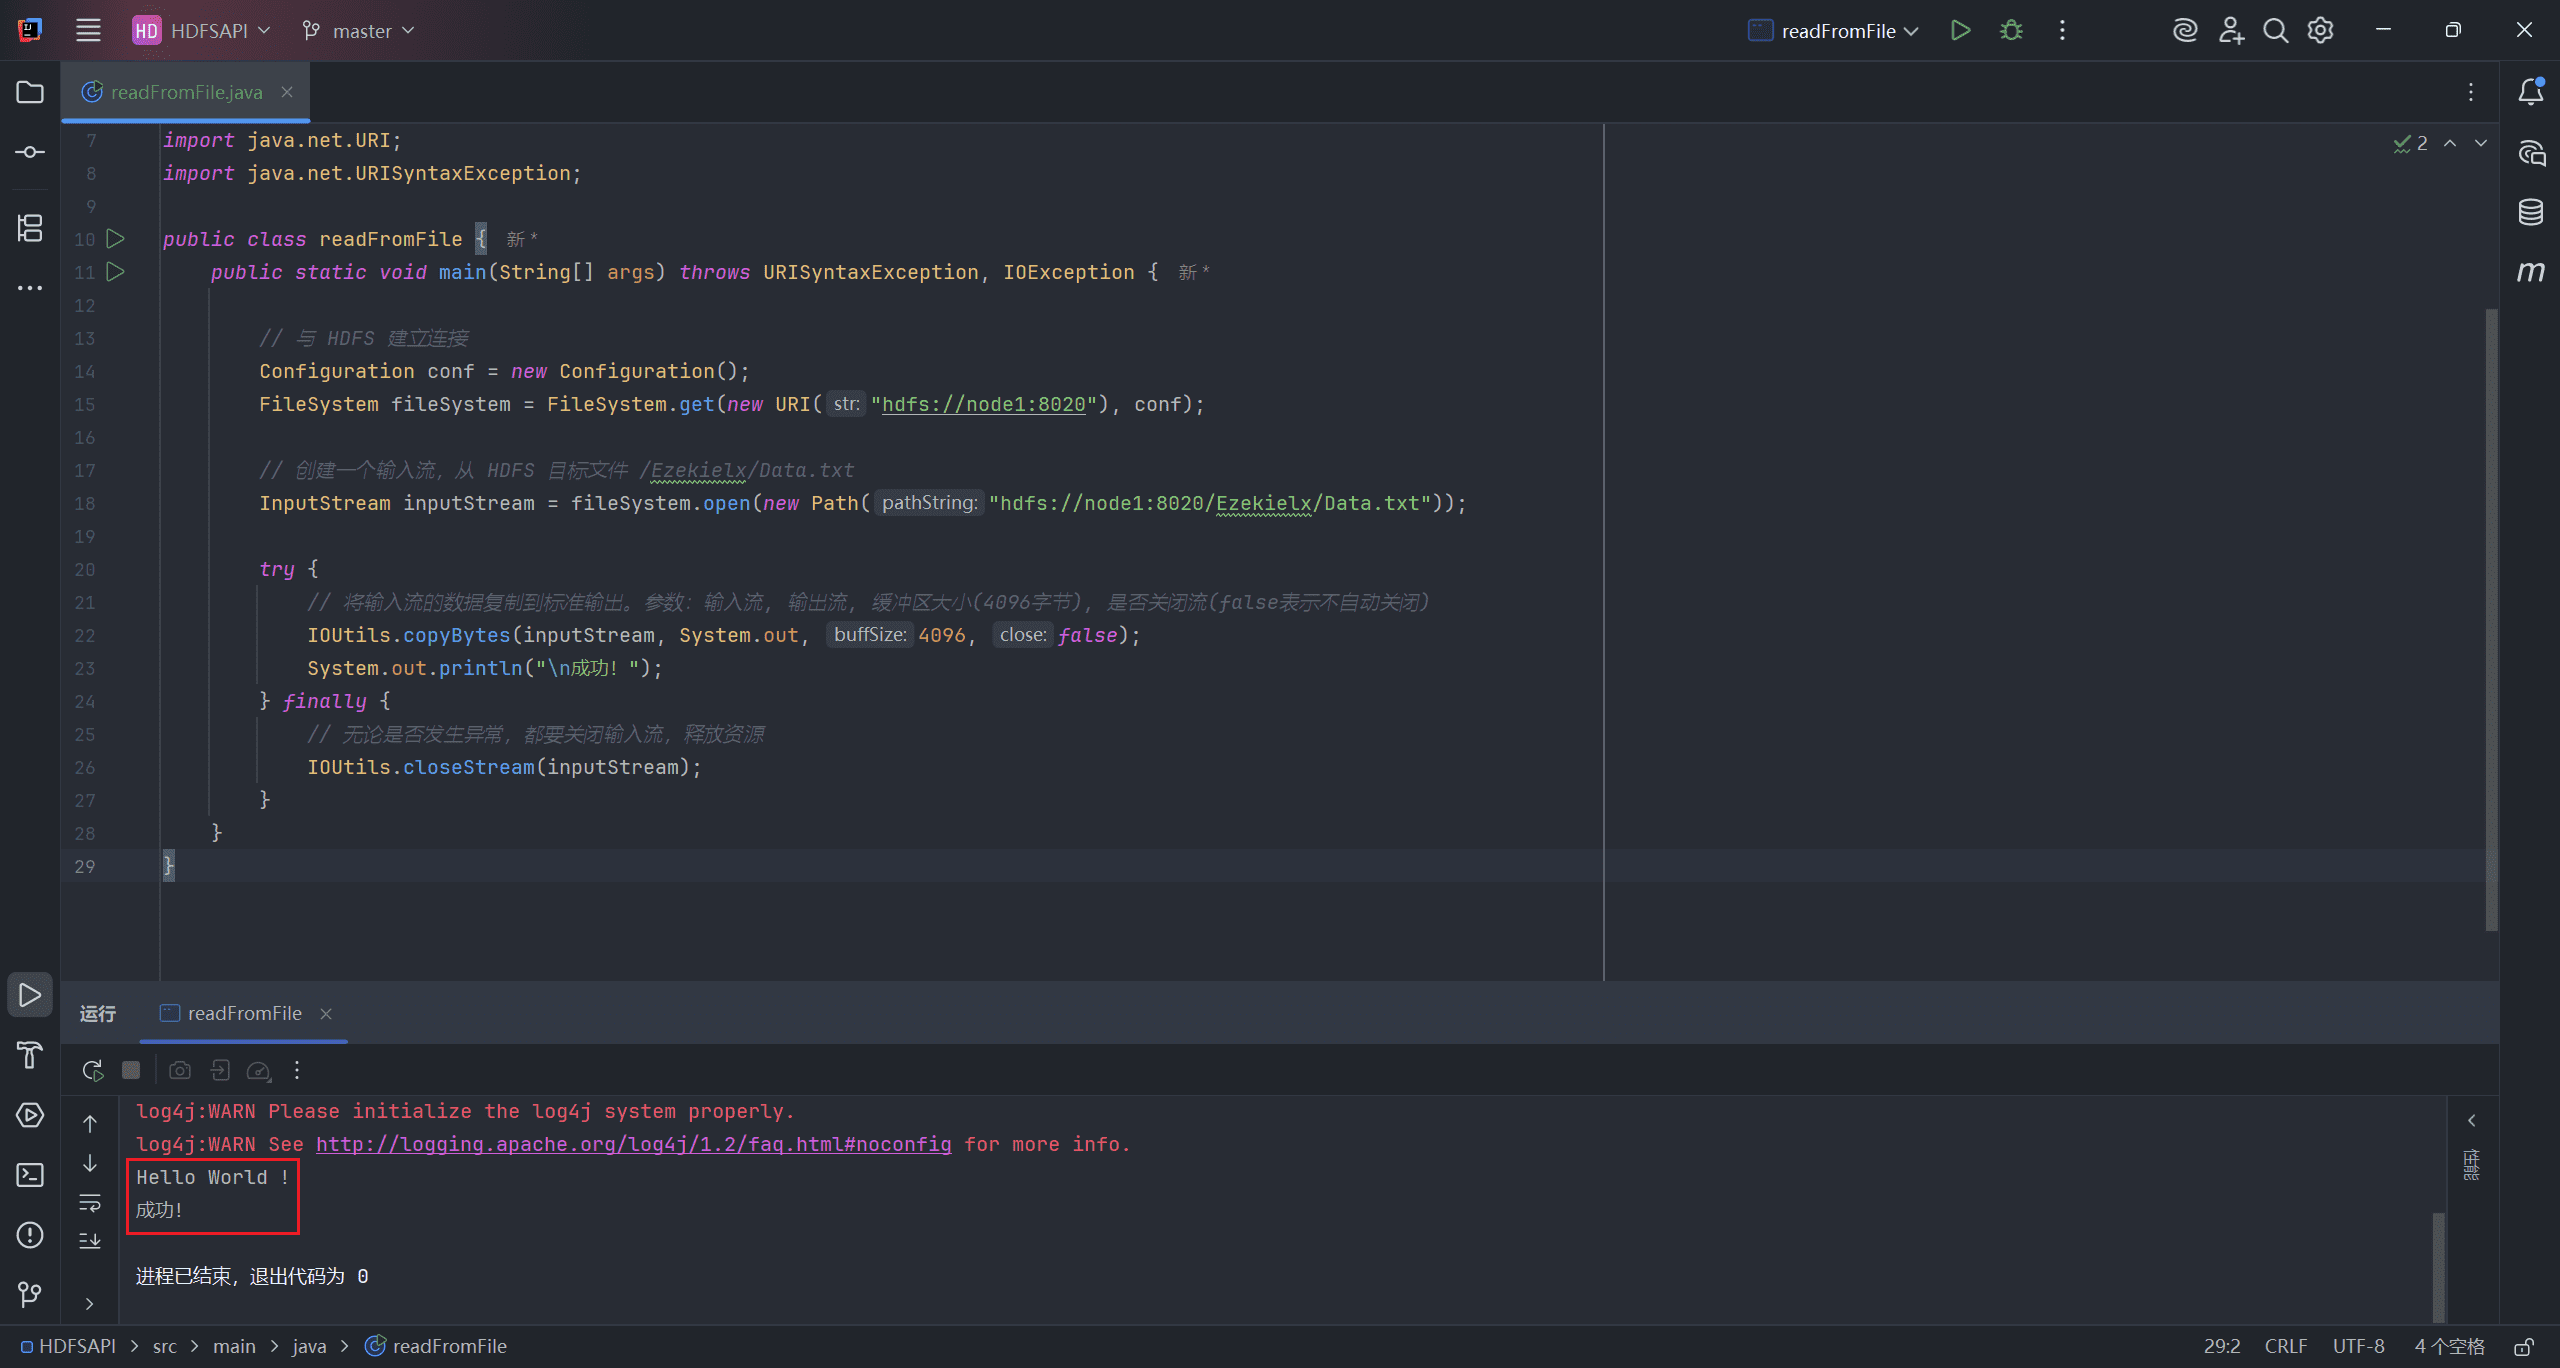Open the readFromFile run configuration dropdown
The image size is (2560, 1368).
(1834, 31)
